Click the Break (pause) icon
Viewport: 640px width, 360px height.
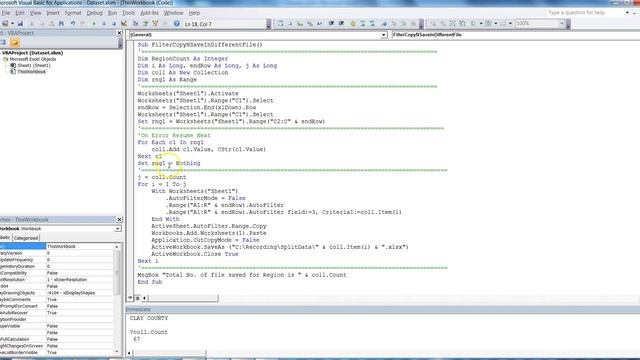point(104,24)
